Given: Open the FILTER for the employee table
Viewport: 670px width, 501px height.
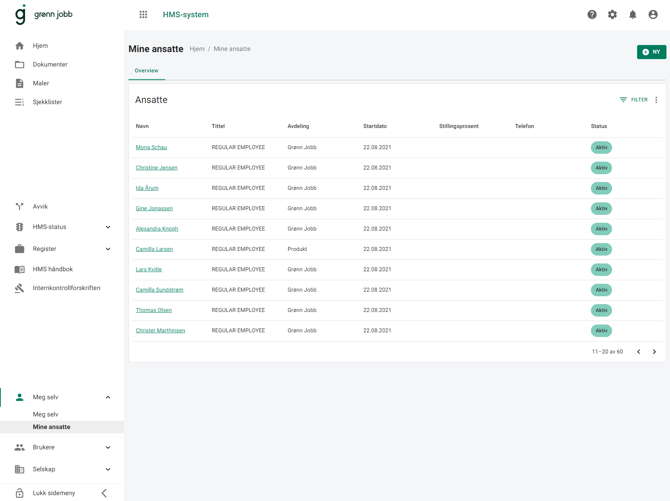Looking at the screenshot, I should click(634, 100).
